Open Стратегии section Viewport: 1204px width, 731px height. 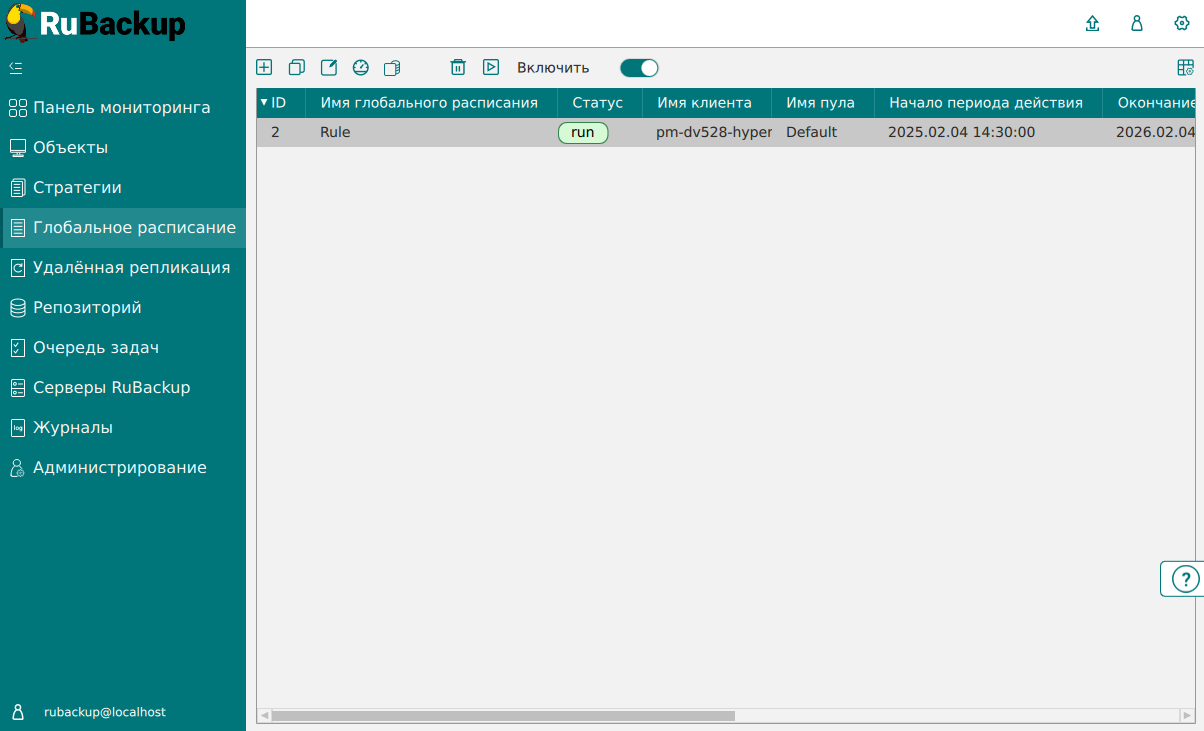click(x=123, y=187)
